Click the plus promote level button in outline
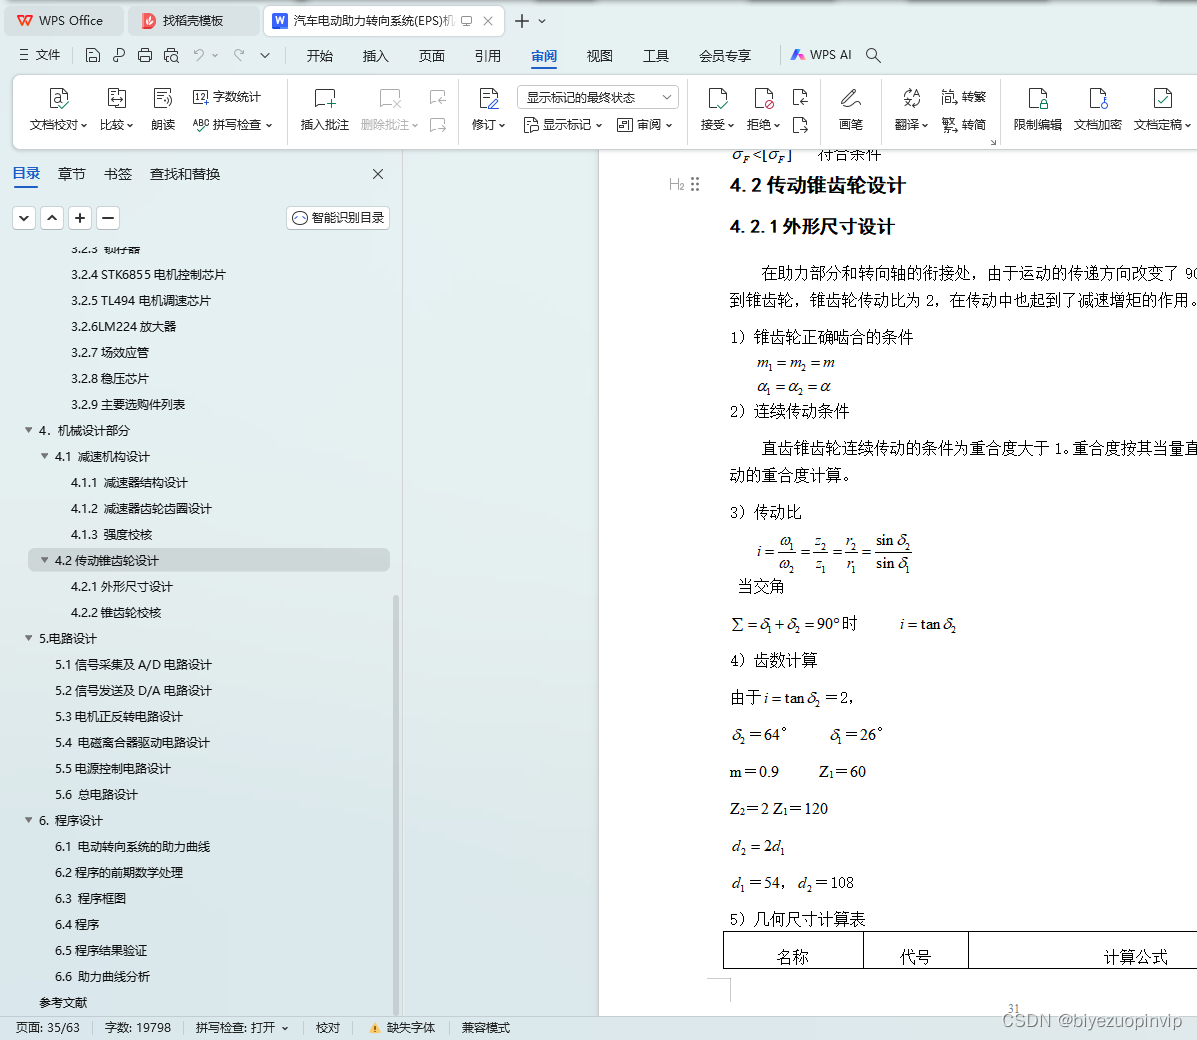1197x1040 pixels. [x=80, y=218]
